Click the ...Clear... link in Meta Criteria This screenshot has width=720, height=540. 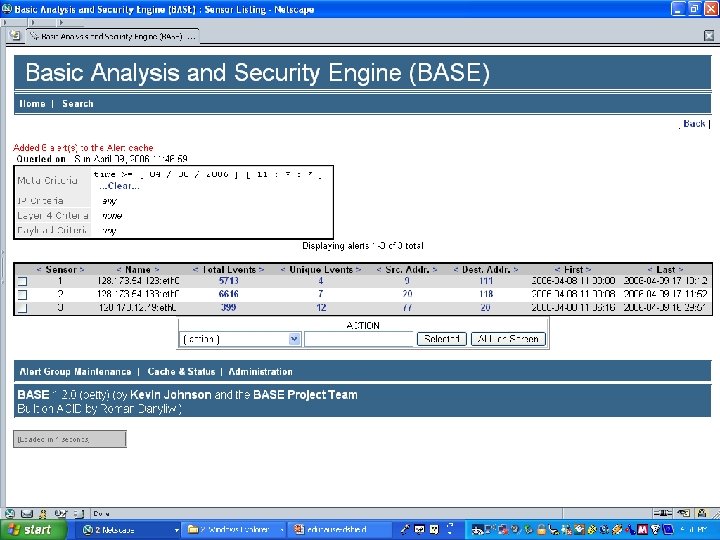119,186
